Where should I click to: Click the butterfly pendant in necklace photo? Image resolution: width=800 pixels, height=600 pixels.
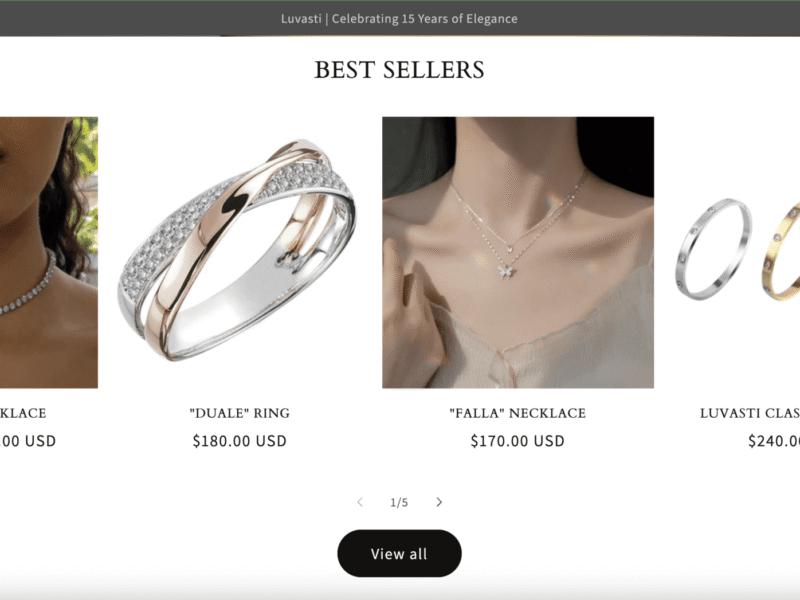click(x=506, y=271)
